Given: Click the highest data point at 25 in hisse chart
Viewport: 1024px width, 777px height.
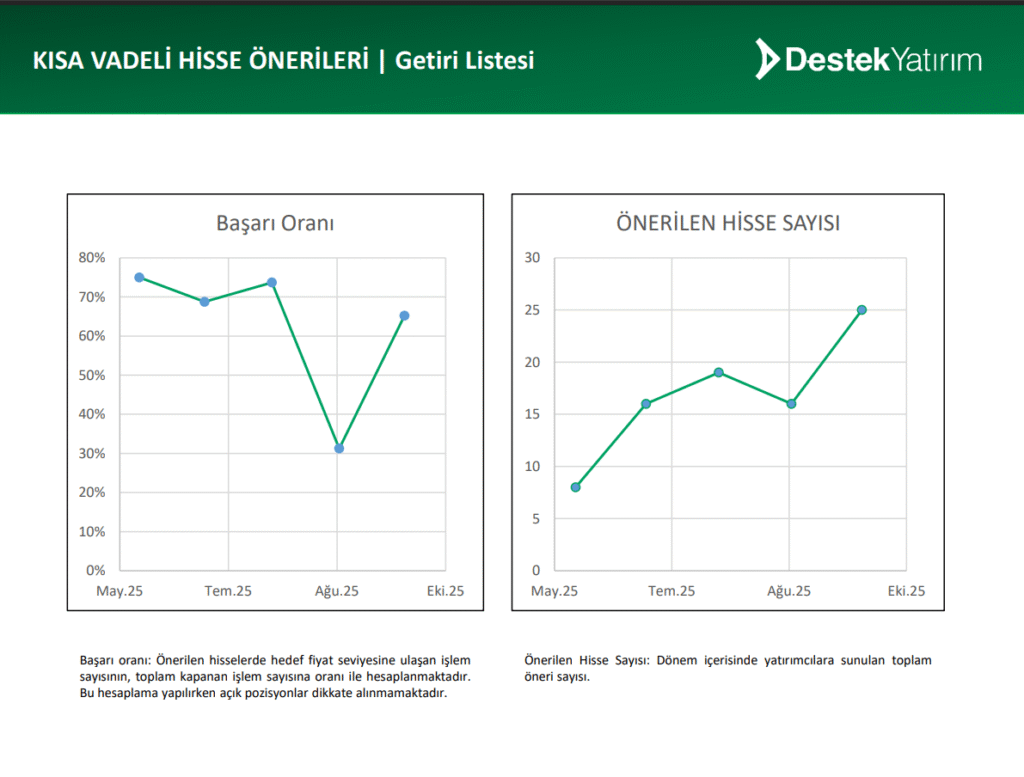Looking at the screenshot, I should coord(861,310).
